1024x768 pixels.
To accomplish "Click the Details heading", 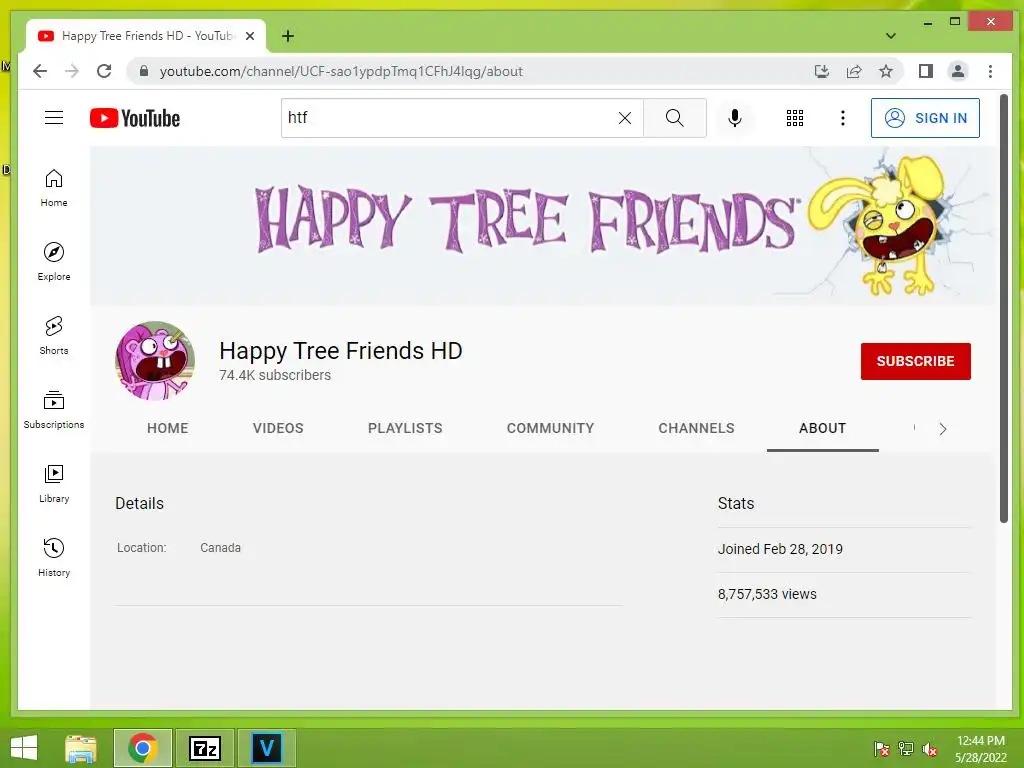I will click(139, 504).
